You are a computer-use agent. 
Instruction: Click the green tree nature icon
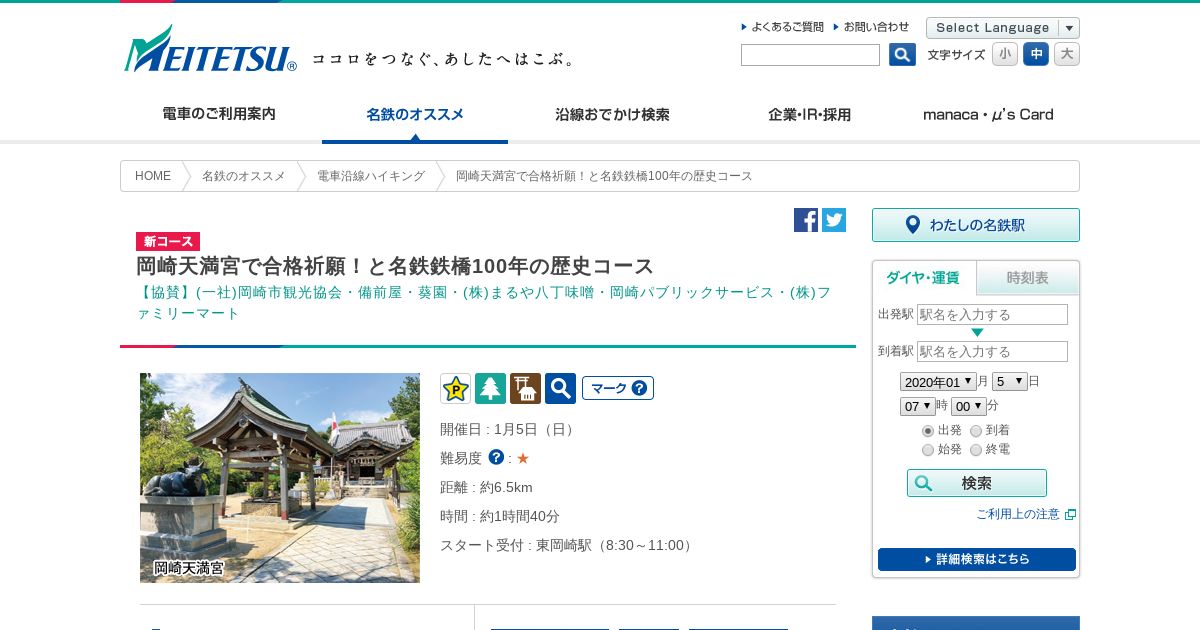pos(490,388)
